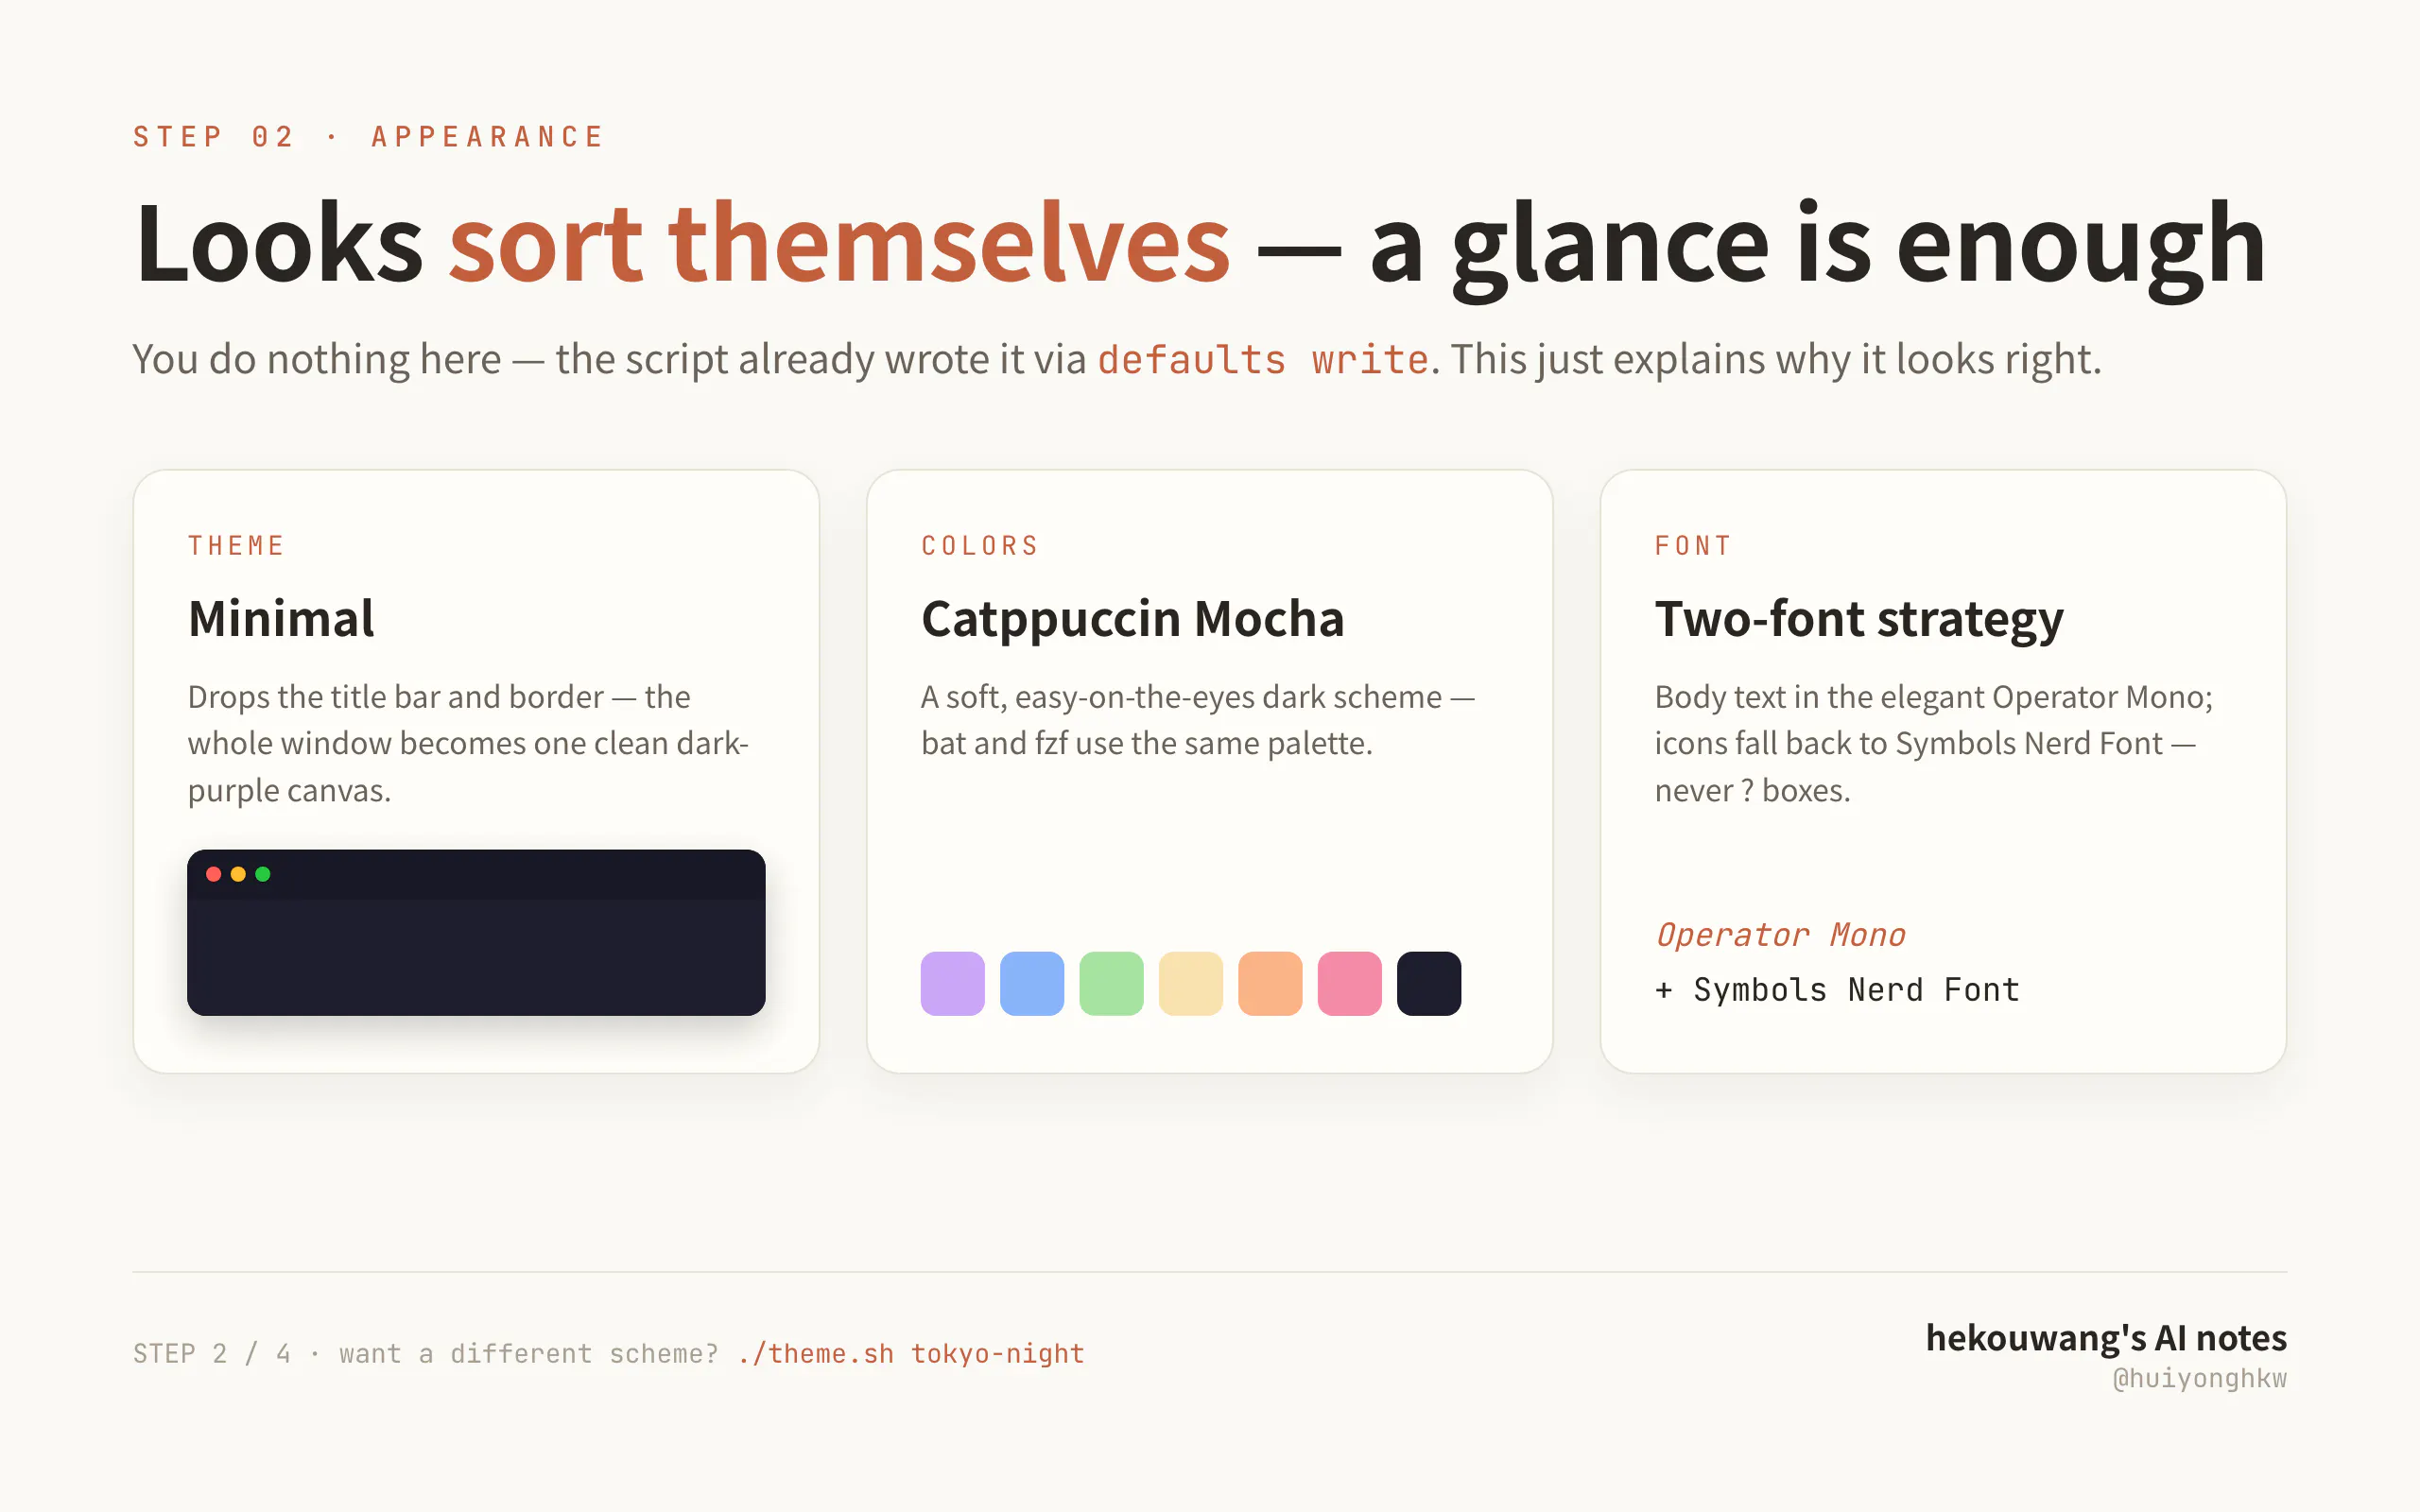
Task: Select the peach orange color swatch
Action: click(x=1270, y=983)
